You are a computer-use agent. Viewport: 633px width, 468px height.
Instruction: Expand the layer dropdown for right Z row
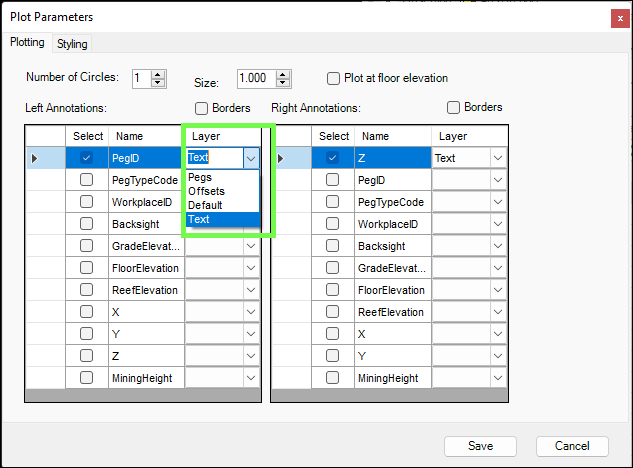click(x=497, y=158)
